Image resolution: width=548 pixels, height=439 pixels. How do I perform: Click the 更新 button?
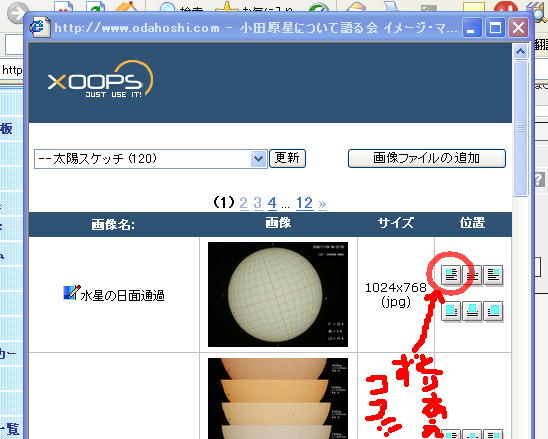[x=287, y=158]
